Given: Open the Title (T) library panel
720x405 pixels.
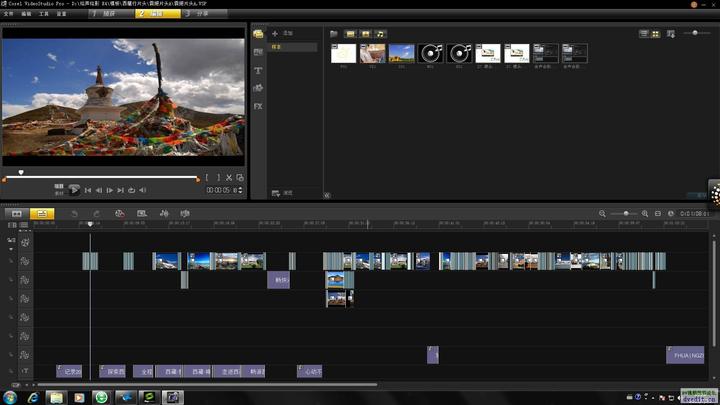Looking at the screenshot, I should [258, 70].
